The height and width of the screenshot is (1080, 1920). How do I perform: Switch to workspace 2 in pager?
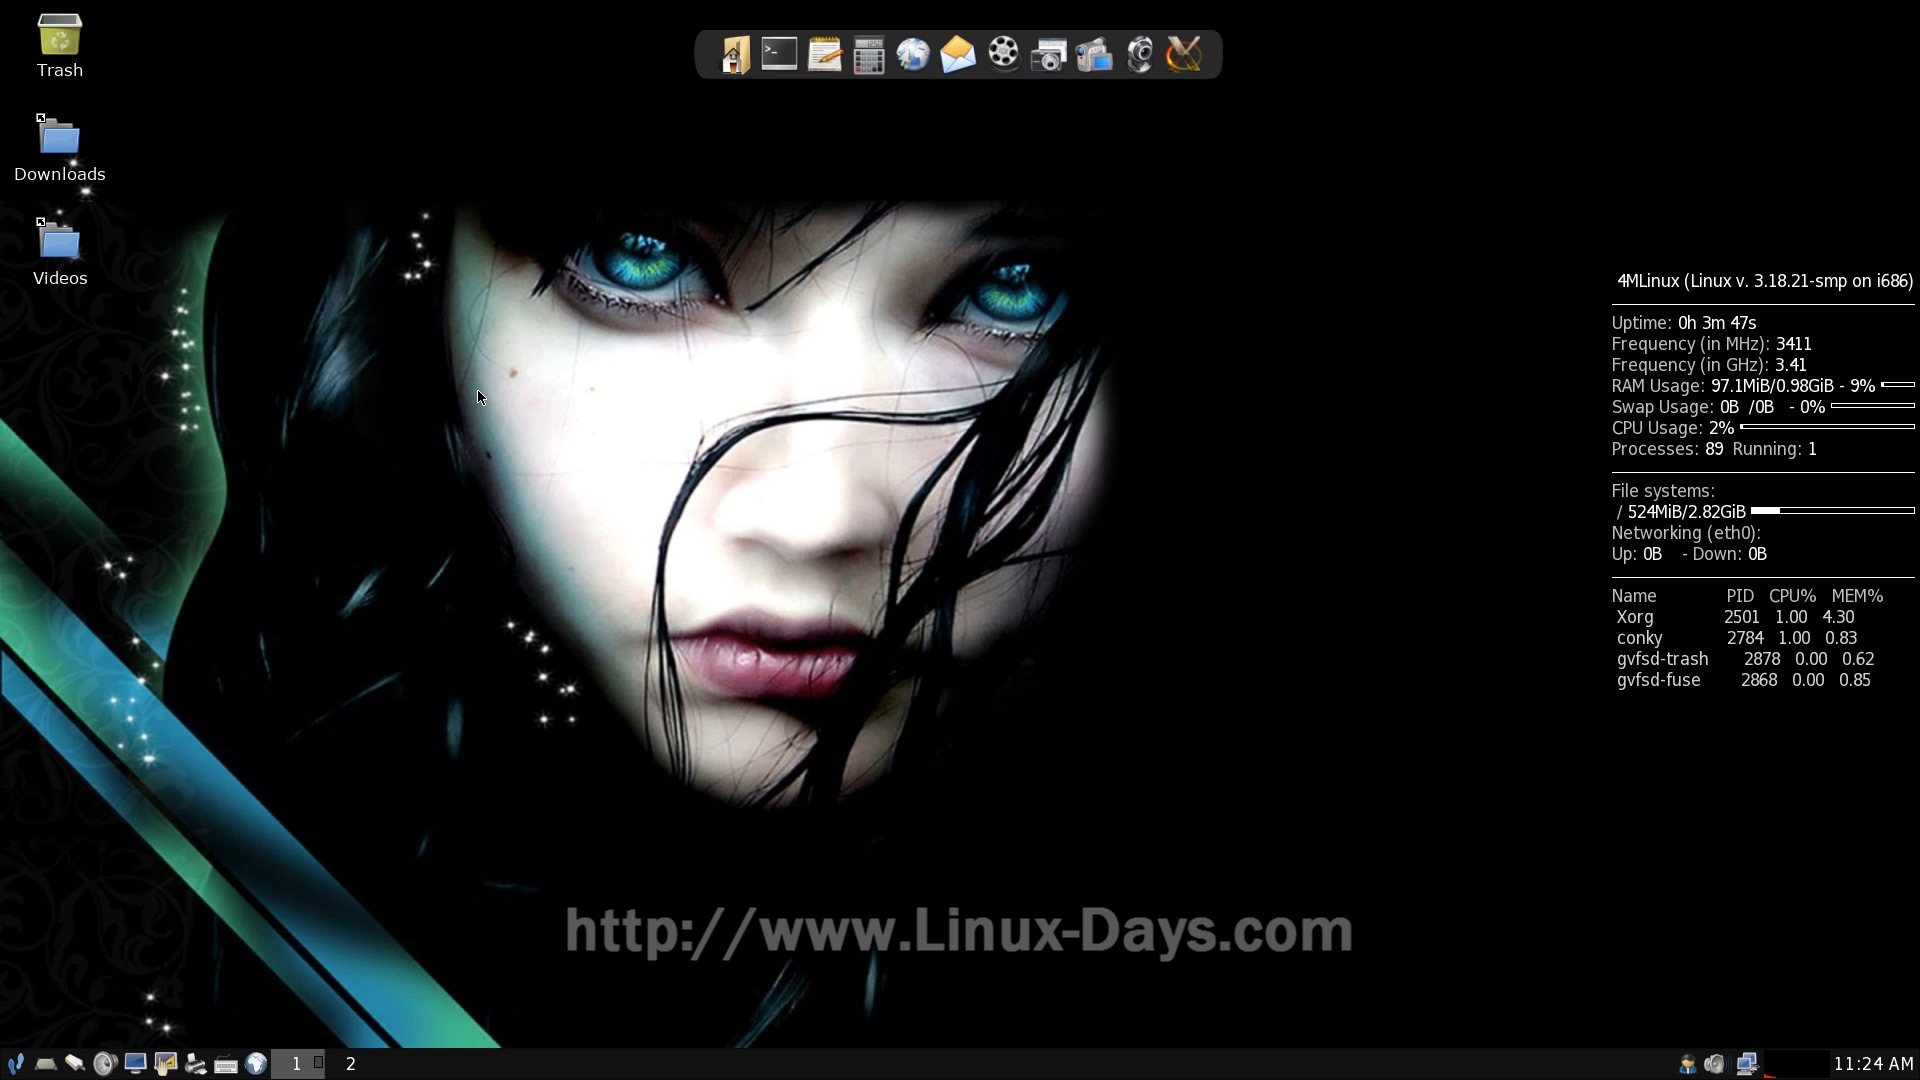351,1064
